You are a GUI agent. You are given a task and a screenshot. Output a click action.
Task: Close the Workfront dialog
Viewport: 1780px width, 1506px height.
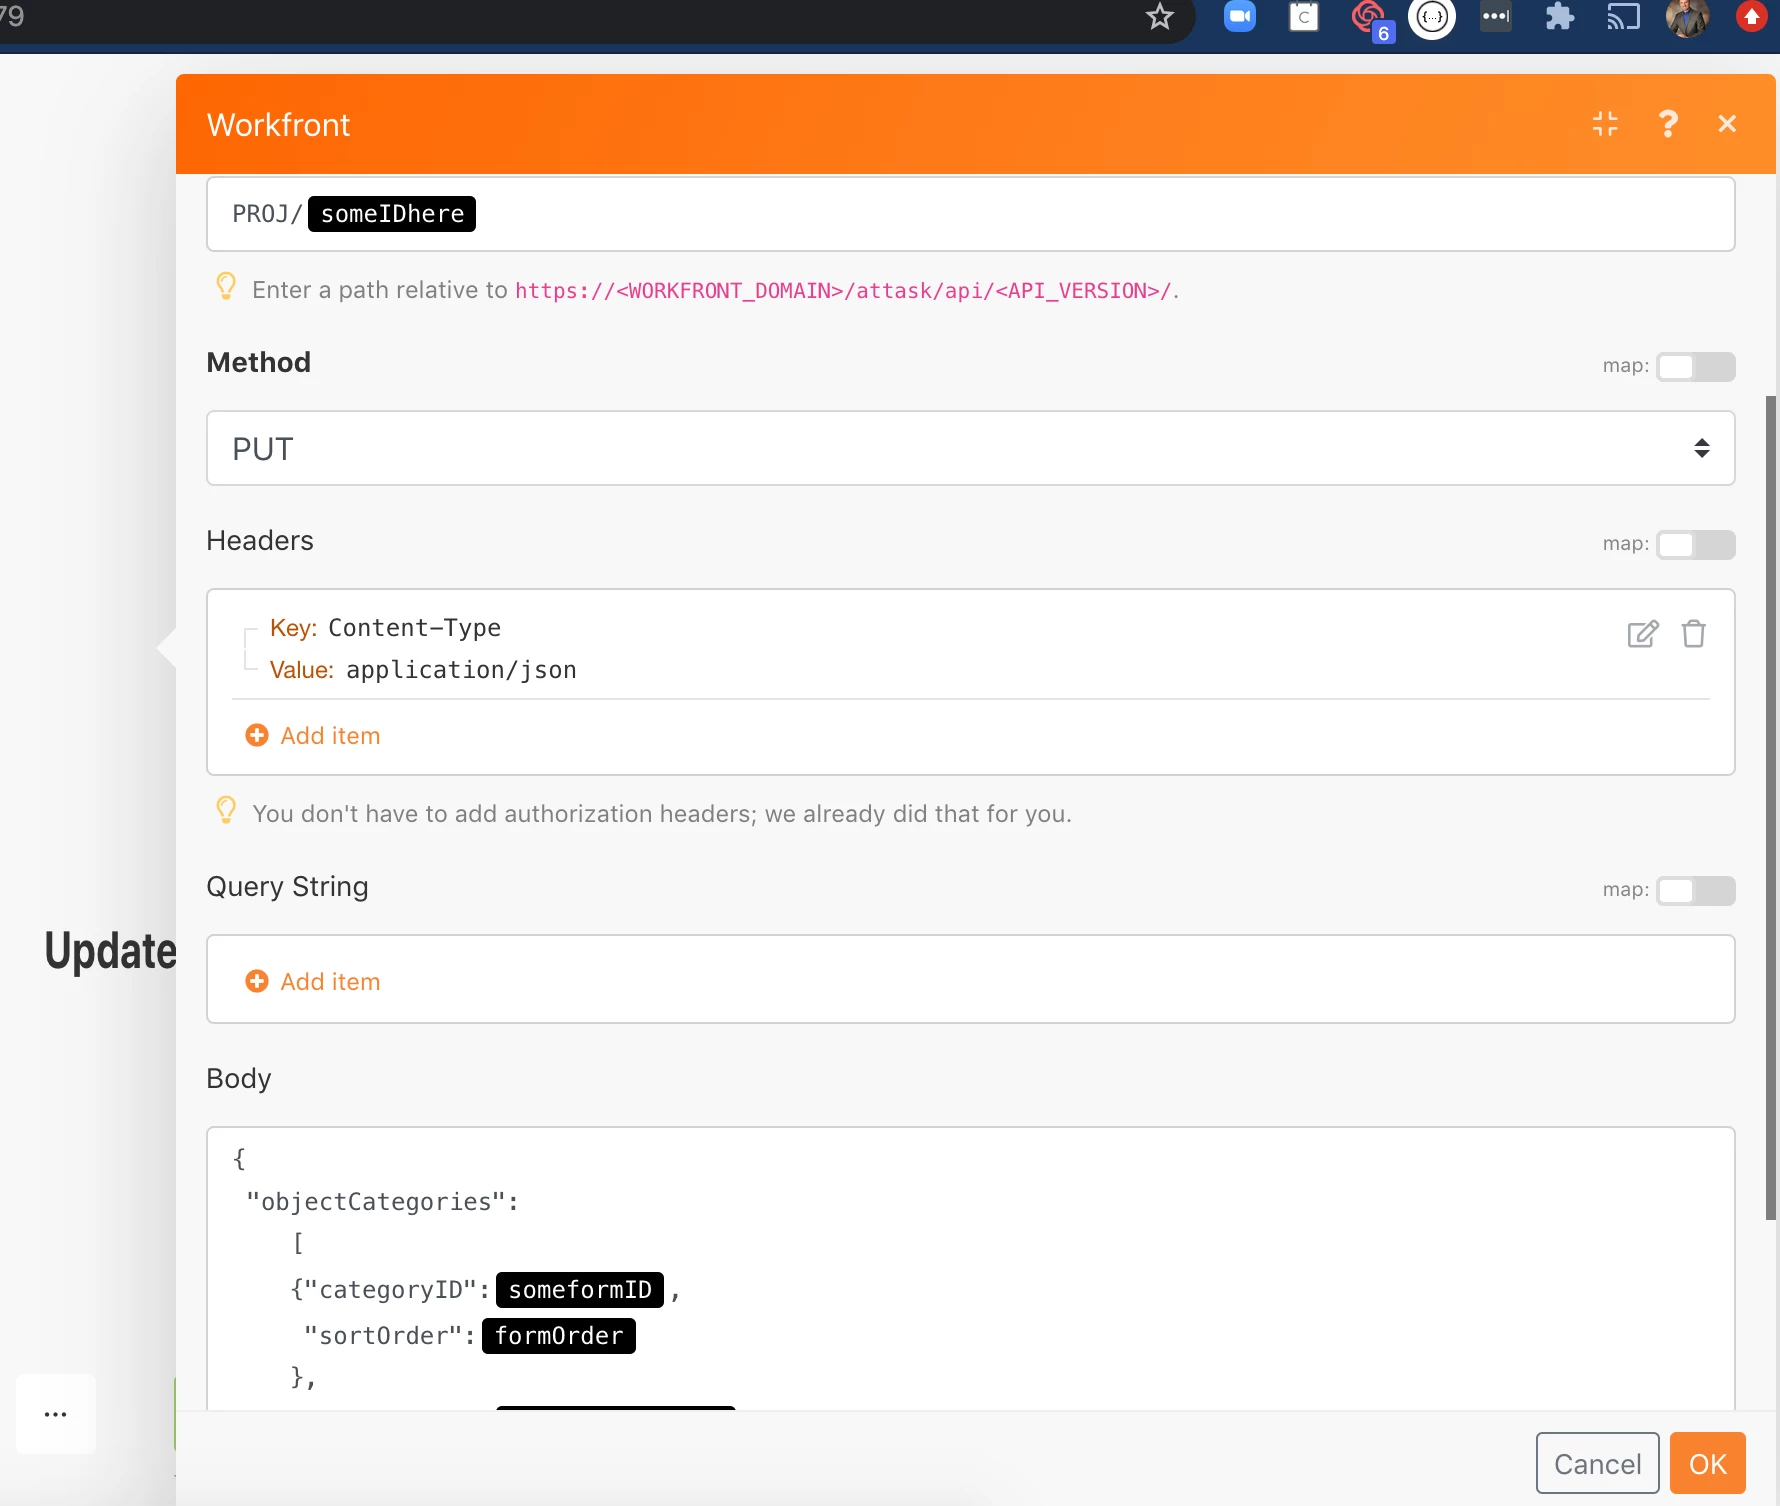pos(1727,124)
